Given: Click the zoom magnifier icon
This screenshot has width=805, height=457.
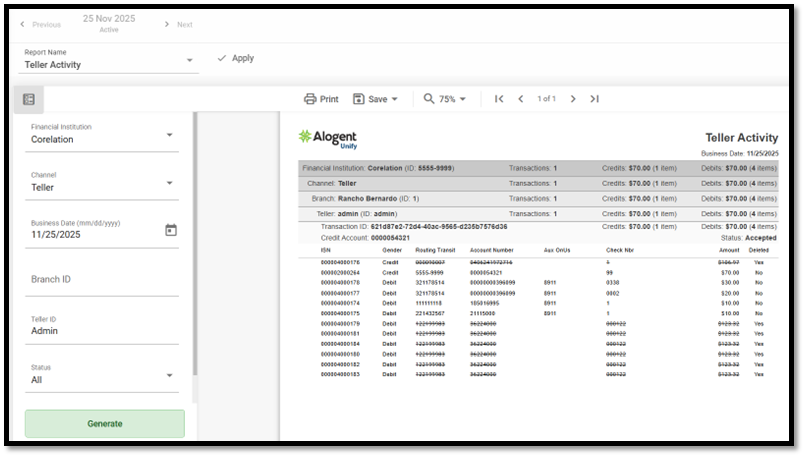Looking at the screenshot, I should pos(429,99).
